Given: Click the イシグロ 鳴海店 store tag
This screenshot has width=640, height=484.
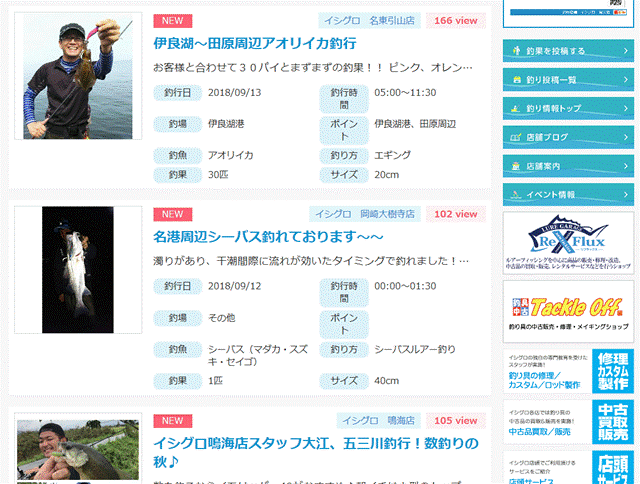Looking at the screenshot, I should coord(378,420).
